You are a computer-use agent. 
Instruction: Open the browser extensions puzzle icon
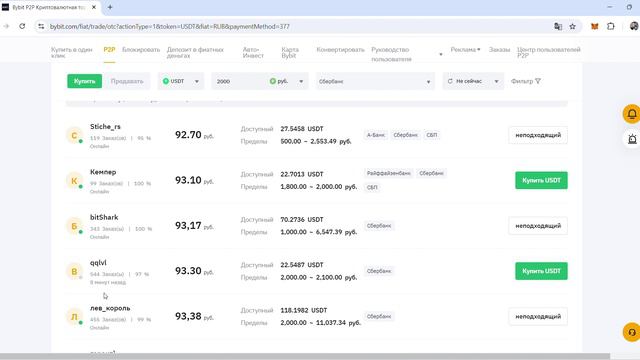[611, 26]
